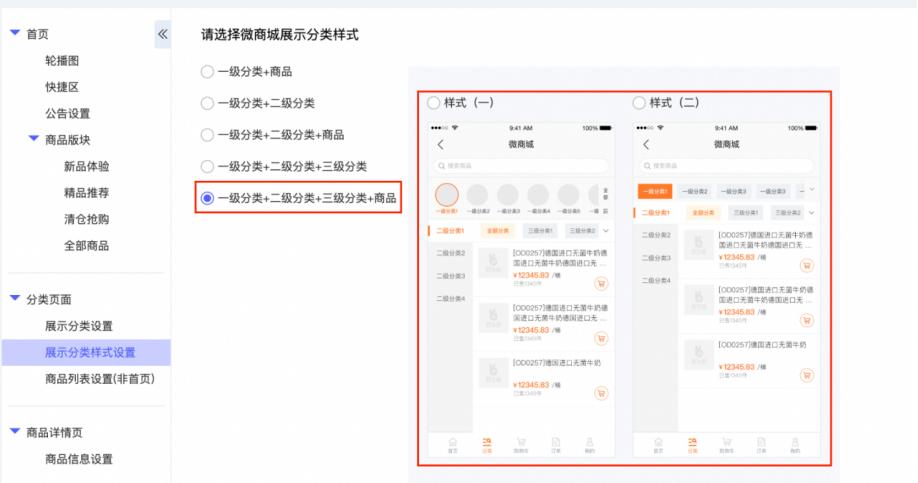This screenshot has width=918, height=483.
Task: Click back arrow in Style One preview
Action: click(x=441, y=145)
